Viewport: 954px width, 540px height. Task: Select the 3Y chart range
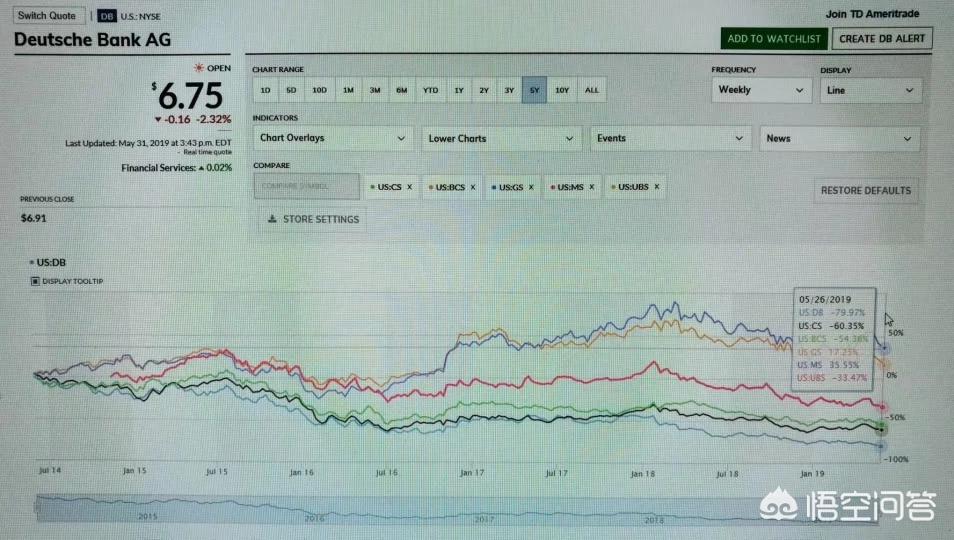[509, 90]
